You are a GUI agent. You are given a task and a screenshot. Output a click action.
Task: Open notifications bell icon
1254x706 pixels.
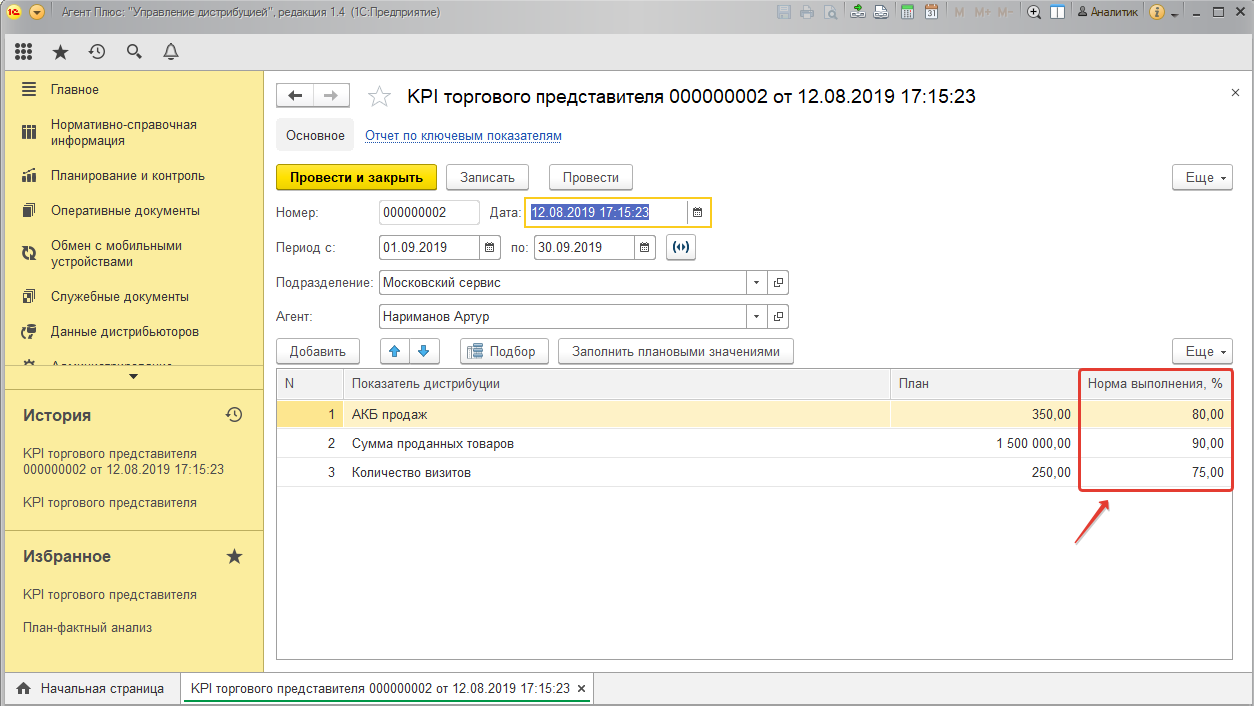pyautogui.click(x=170, y=52)
